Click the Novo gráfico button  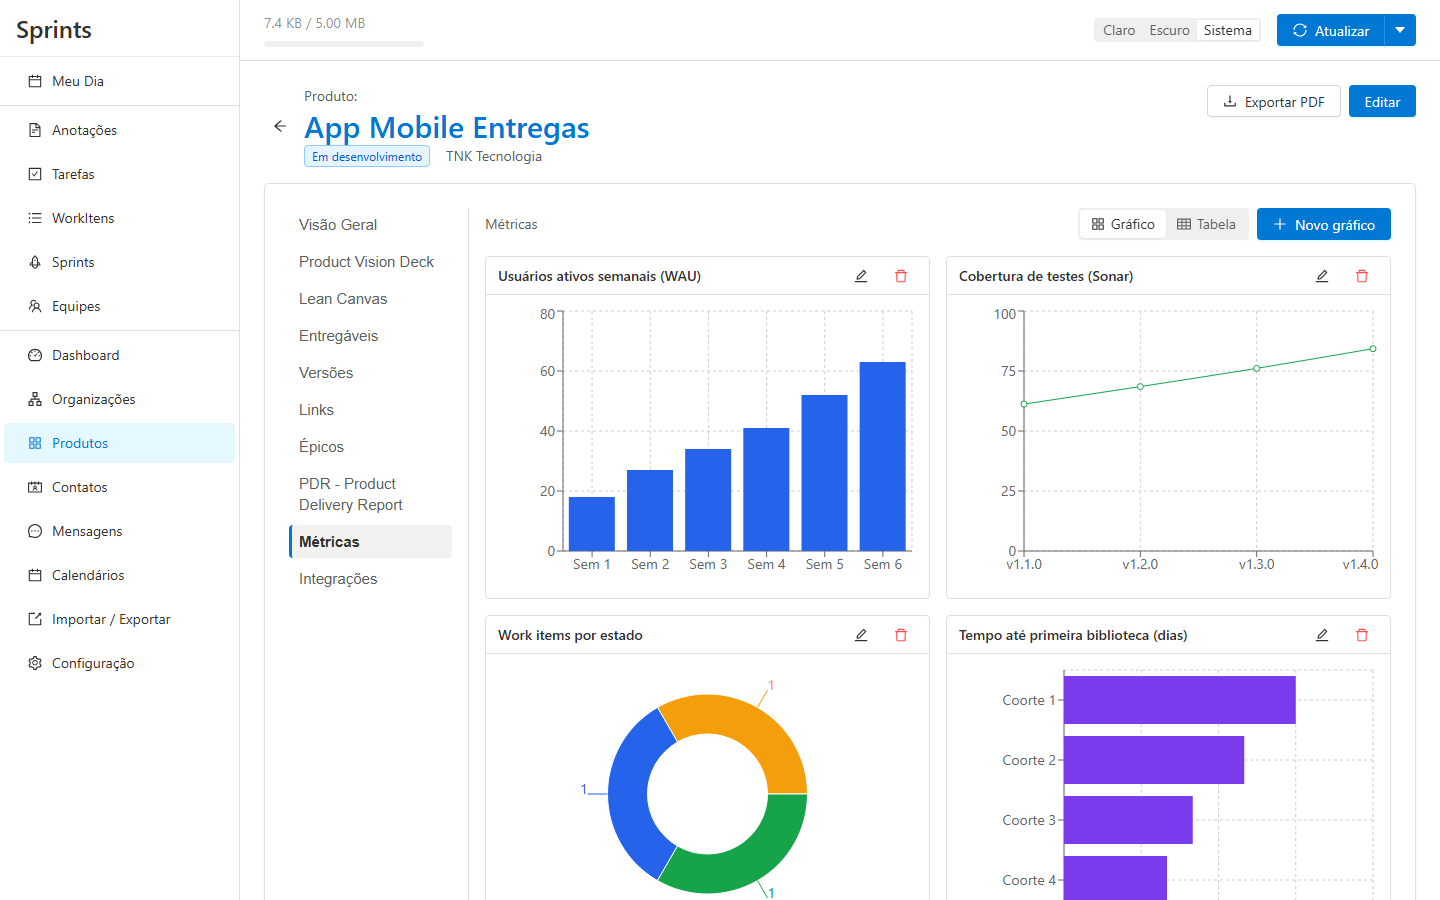tap(1324, 225)
